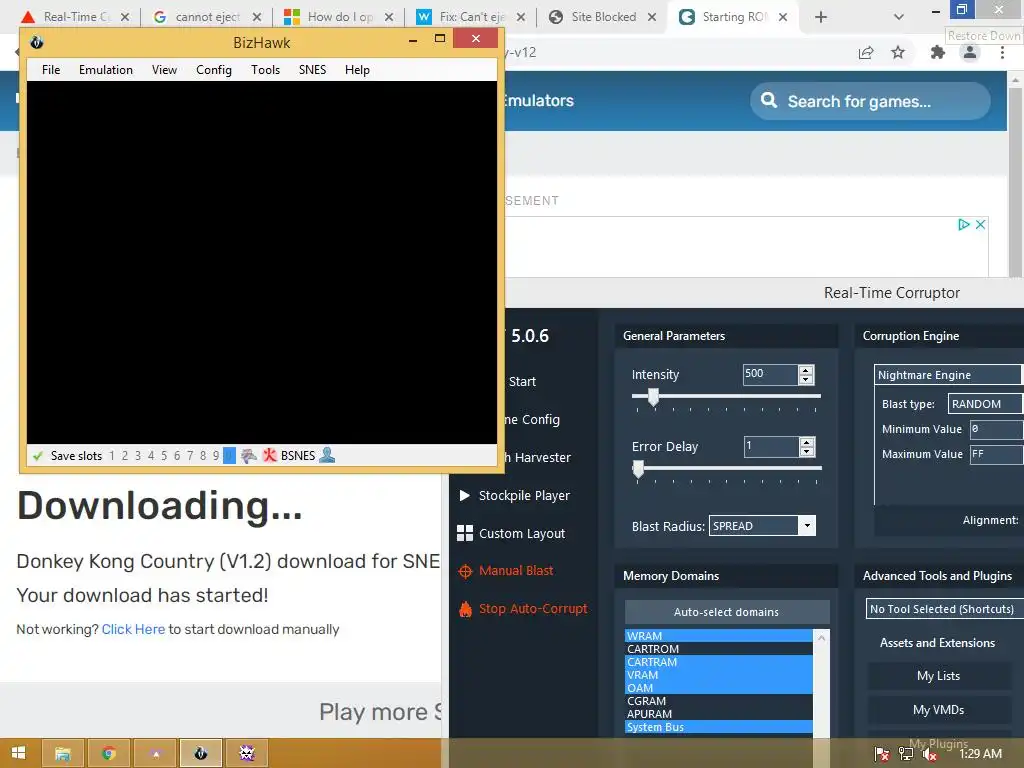
Task: Select save slot 7 in BizHawk
Action: 190,456
